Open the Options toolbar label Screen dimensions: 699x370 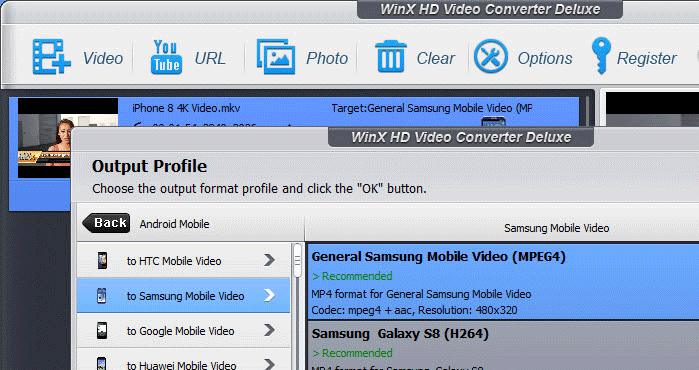click(545, 58)
